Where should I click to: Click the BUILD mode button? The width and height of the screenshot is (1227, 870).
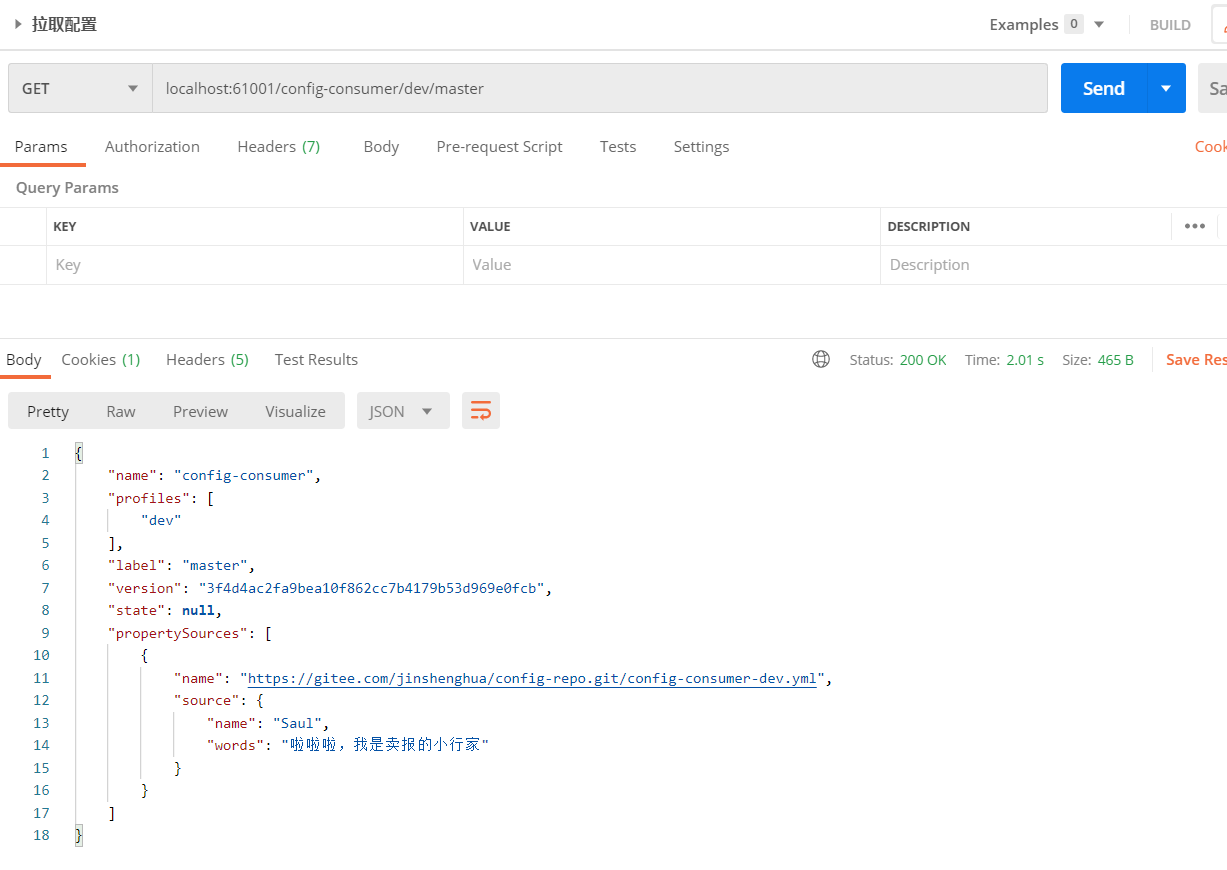pos(1170,25)
